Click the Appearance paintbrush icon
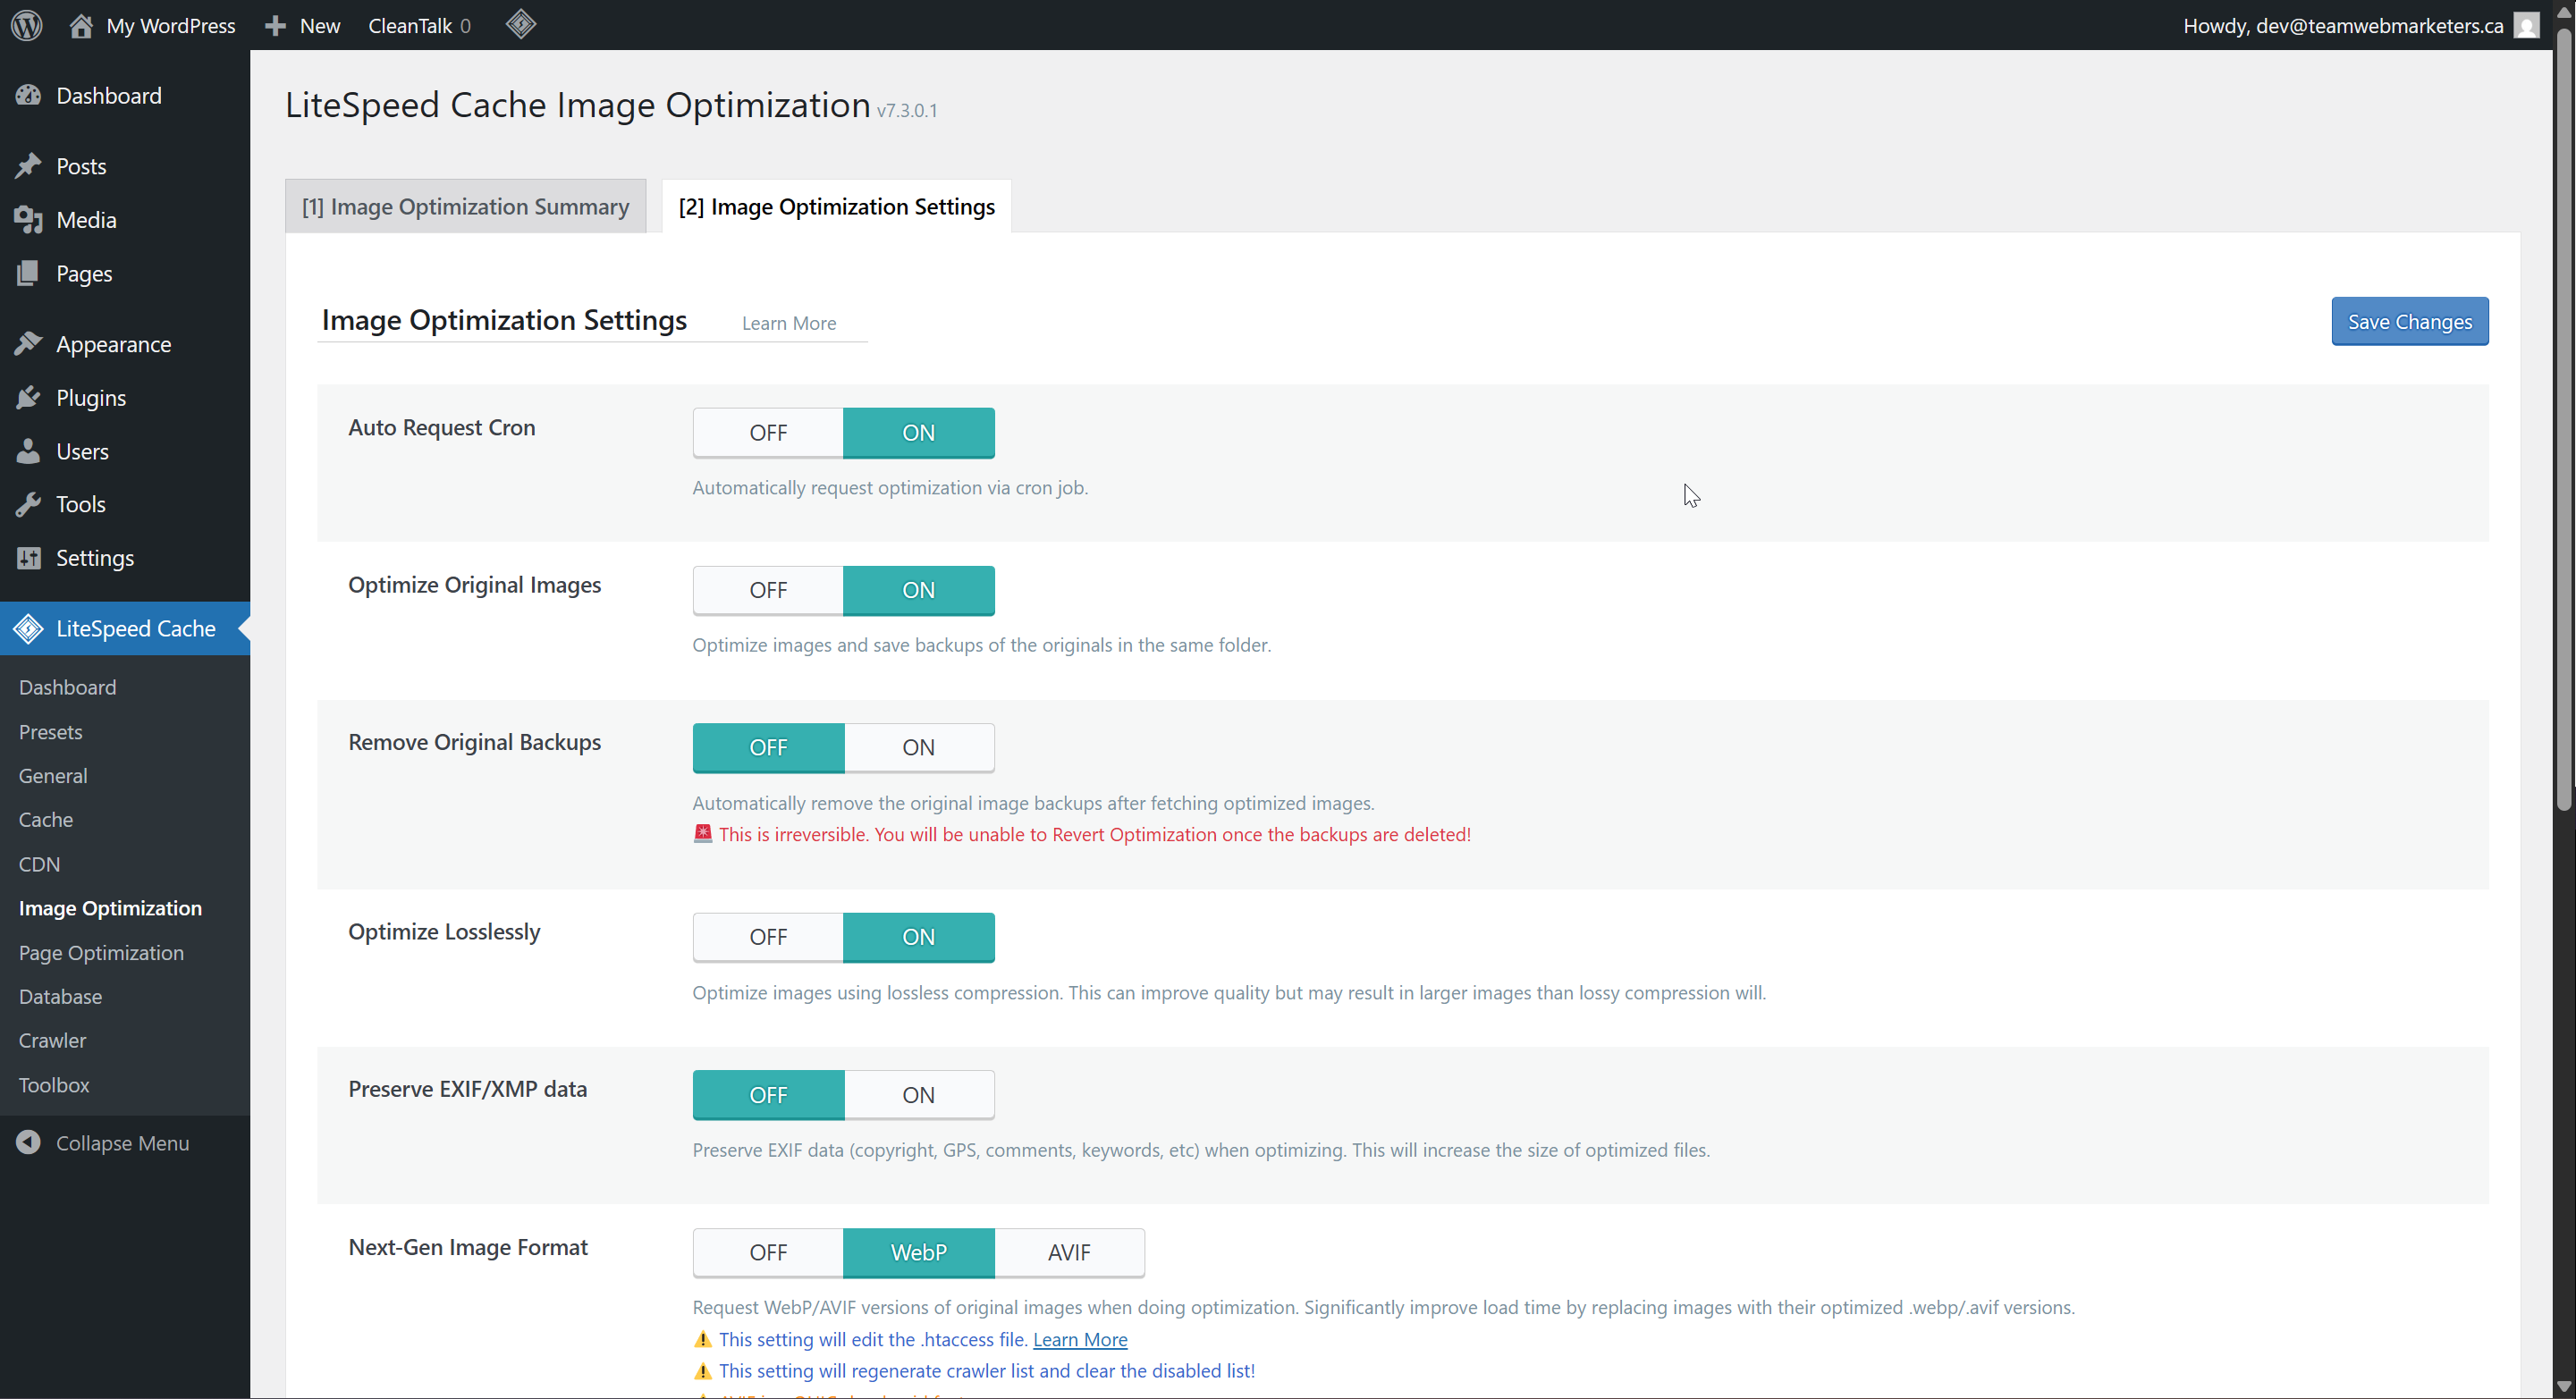This screenshot has width=2576, height=1399. (28, 344)
